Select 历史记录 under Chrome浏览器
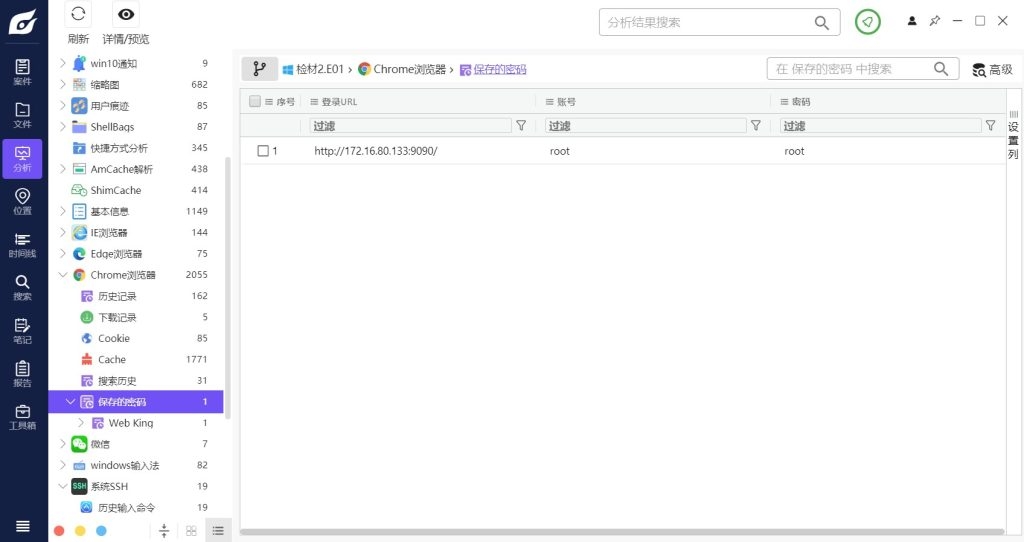Screen dimensions: 1024x542 [x=117, y=296]
